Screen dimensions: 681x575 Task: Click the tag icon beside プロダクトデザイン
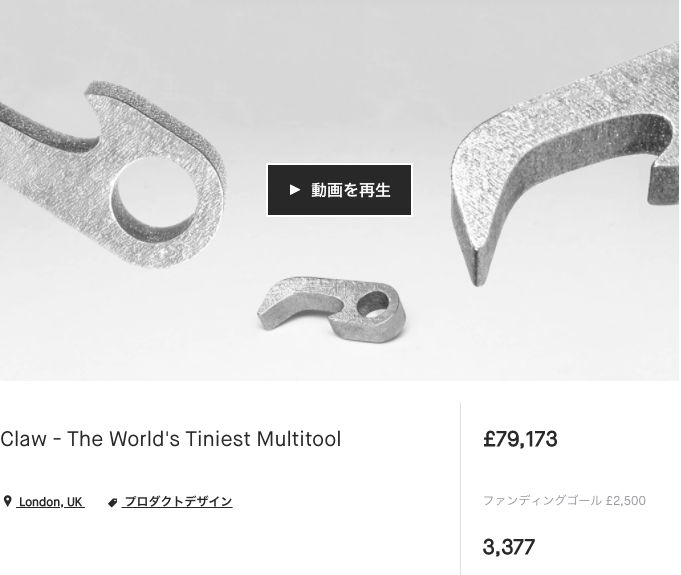112,502
